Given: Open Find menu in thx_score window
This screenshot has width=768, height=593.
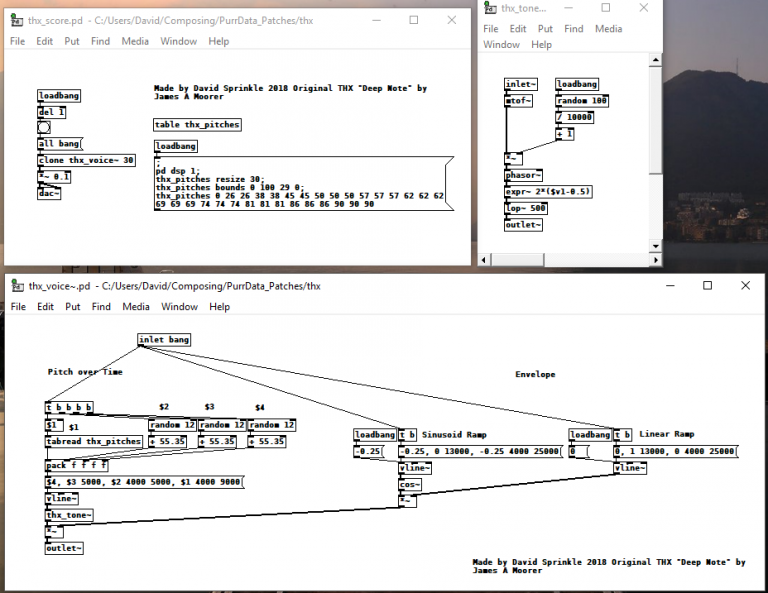Looking at the screenshot, I should (x=100, y=41).
